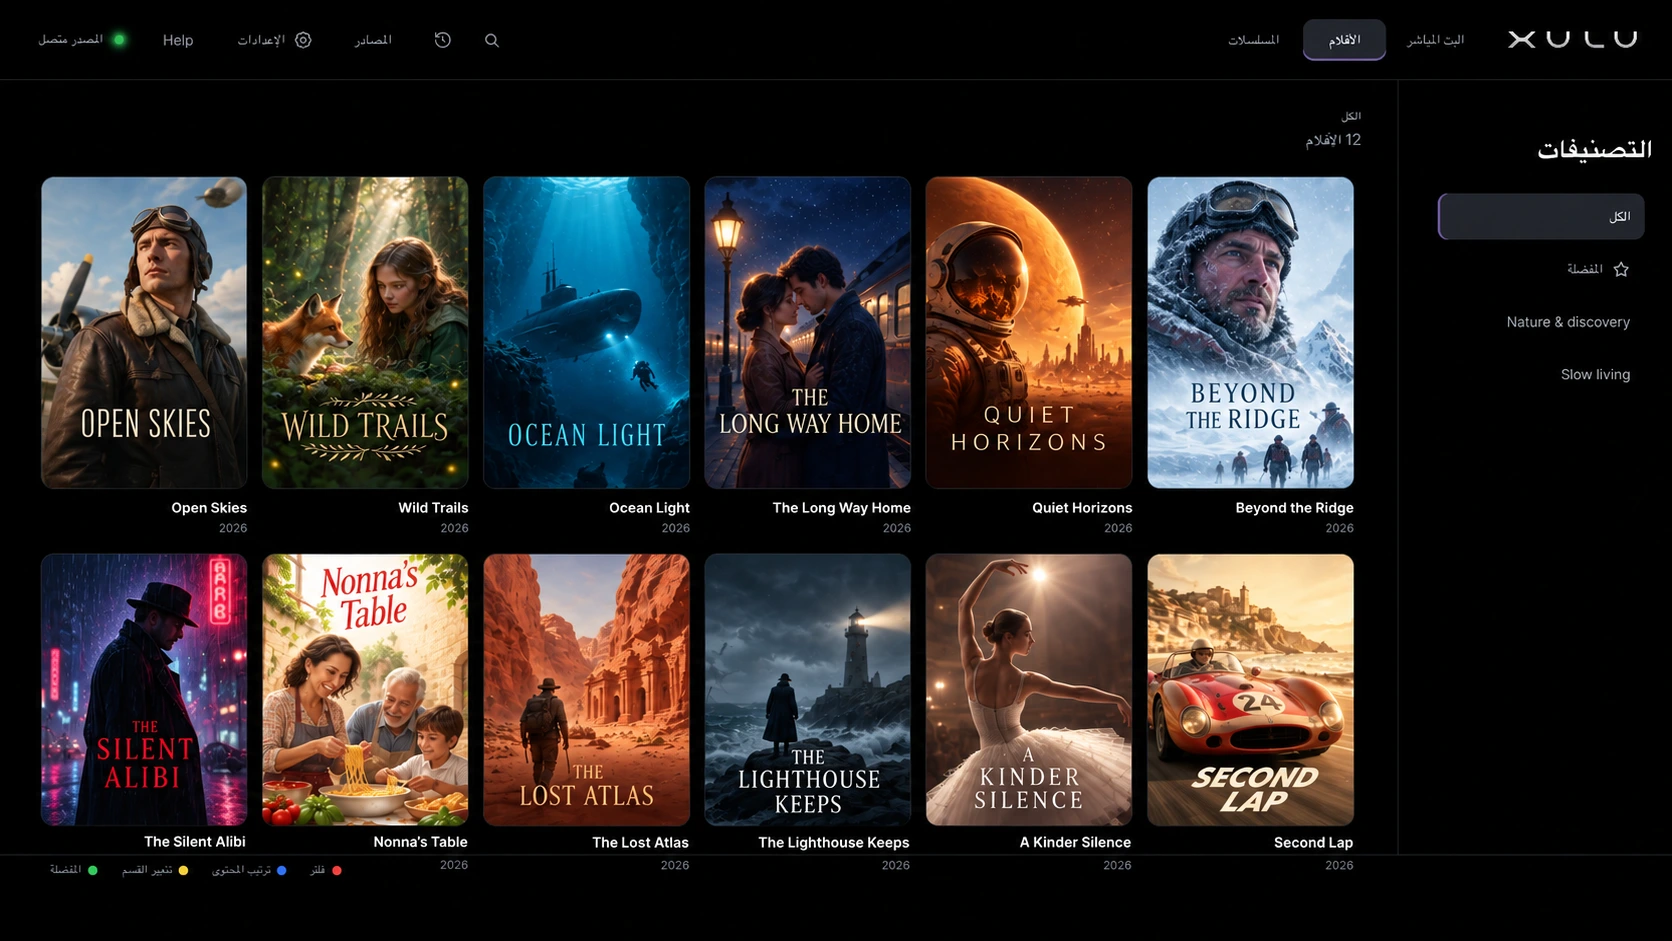This screenshot has height=941, width=1672.
Task: Open the Ocean Light poster
Action: click(586, 333)
